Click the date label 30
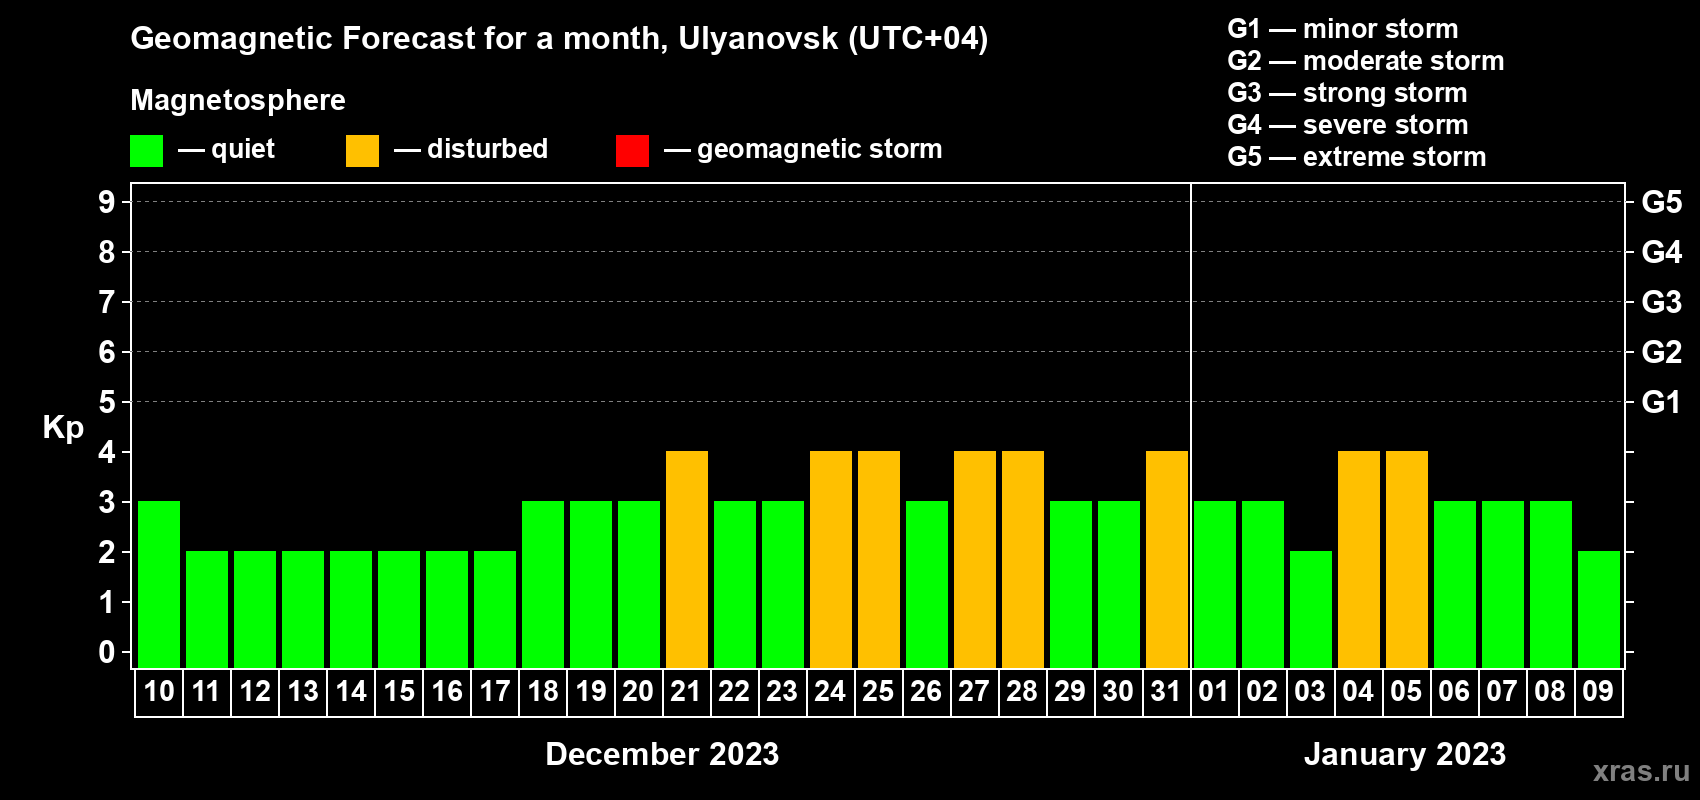Screen dimensions: 1700x800 (x=1118, y=692)
